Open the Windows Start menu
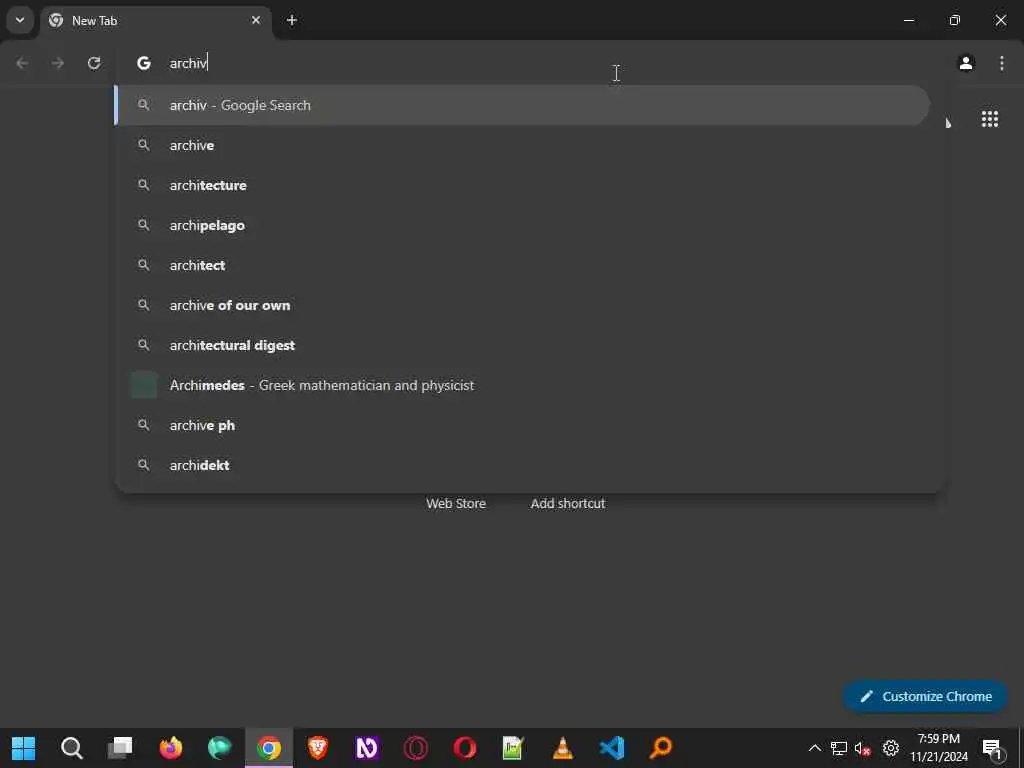Viewport: 1024px width, 768px height. point(24,748)
